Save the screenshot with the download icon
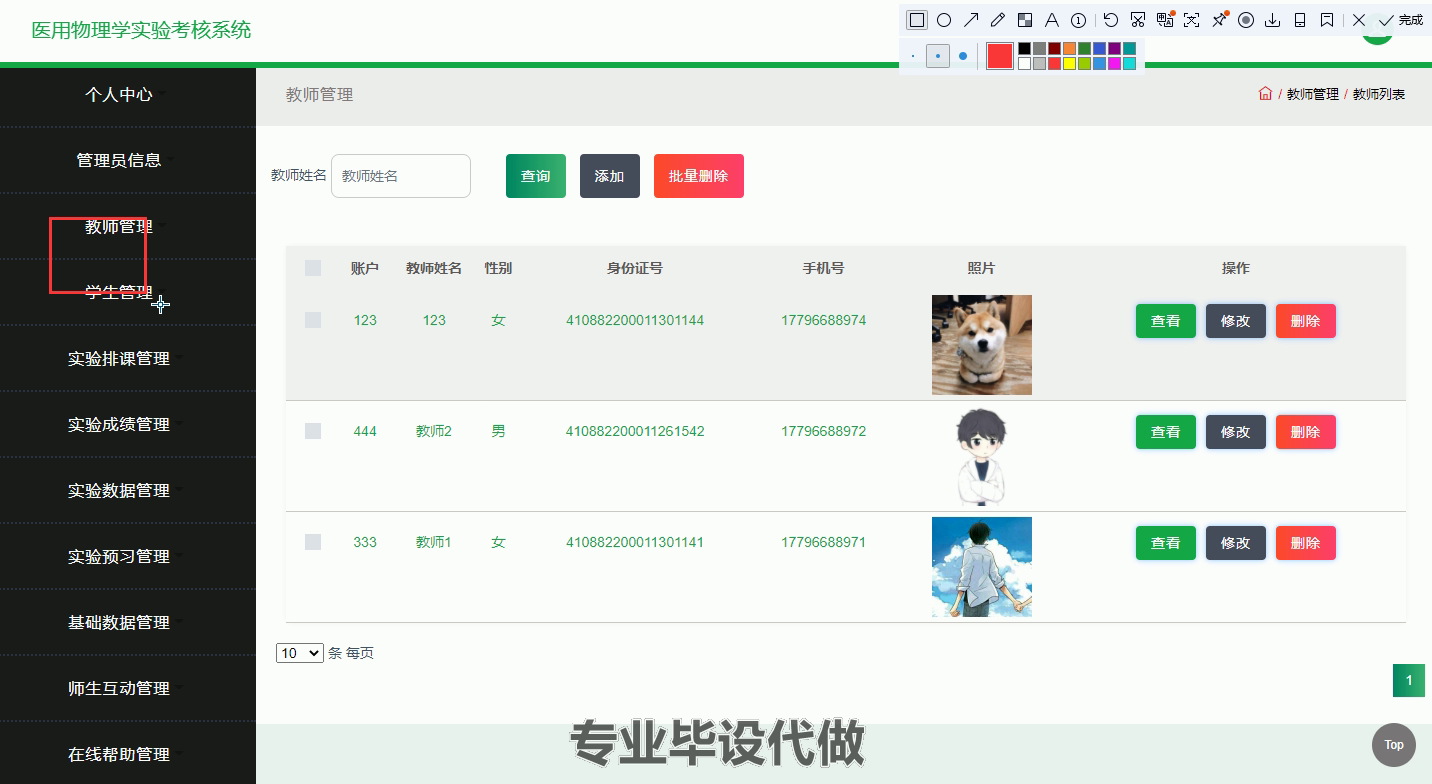Image resolution: width=1432 pixels, height=784 pixels. (1273, 20)
